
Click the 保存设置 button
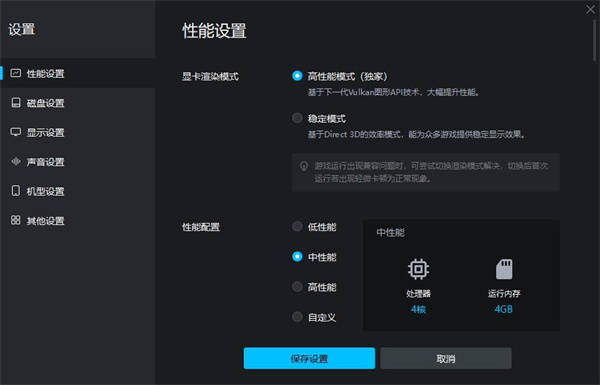[x=309, y=358]
